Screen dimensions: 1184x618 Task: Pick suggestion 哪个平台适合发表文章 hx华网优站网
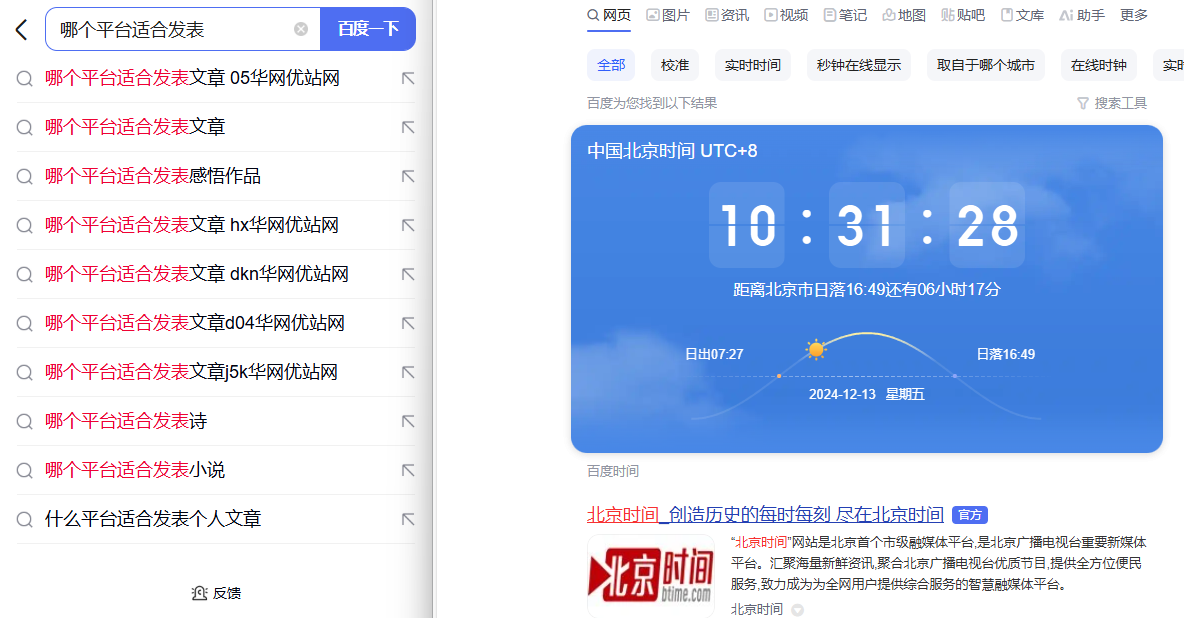(x=192, y=225)
